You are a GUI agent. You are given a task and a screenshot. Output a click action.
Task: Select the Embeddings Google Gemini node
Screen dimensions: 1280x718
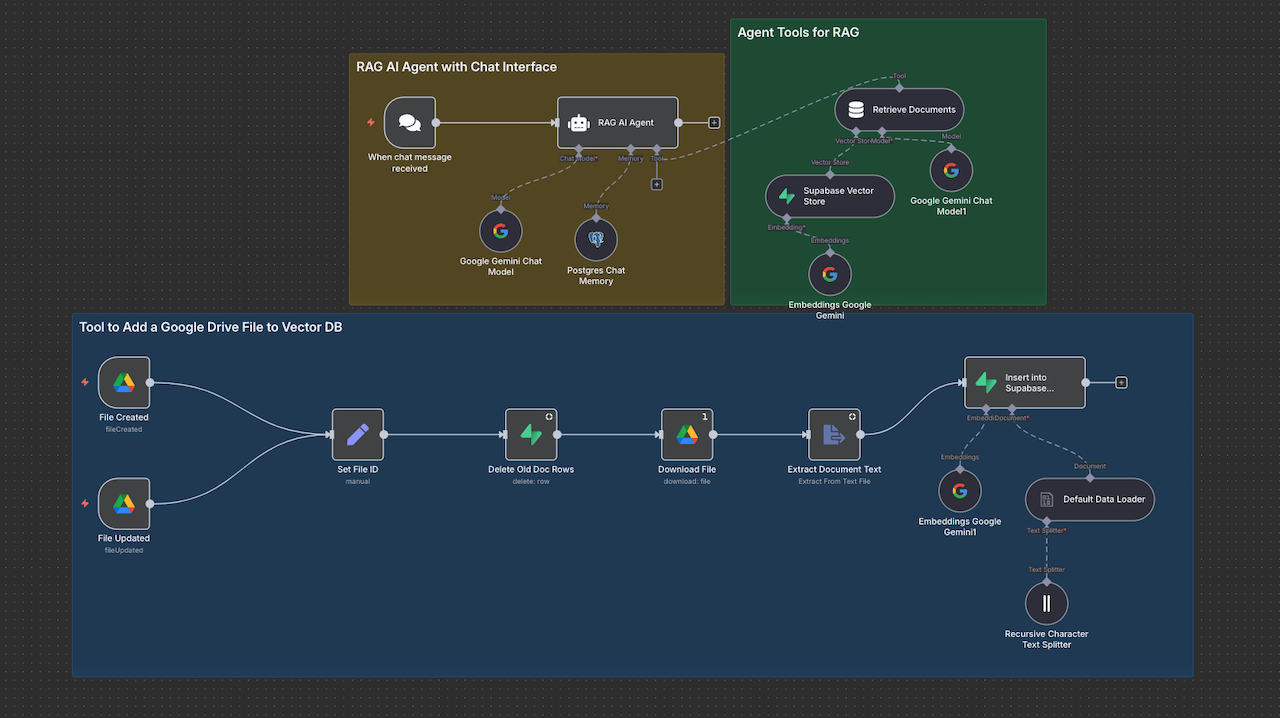pos(829,272)
